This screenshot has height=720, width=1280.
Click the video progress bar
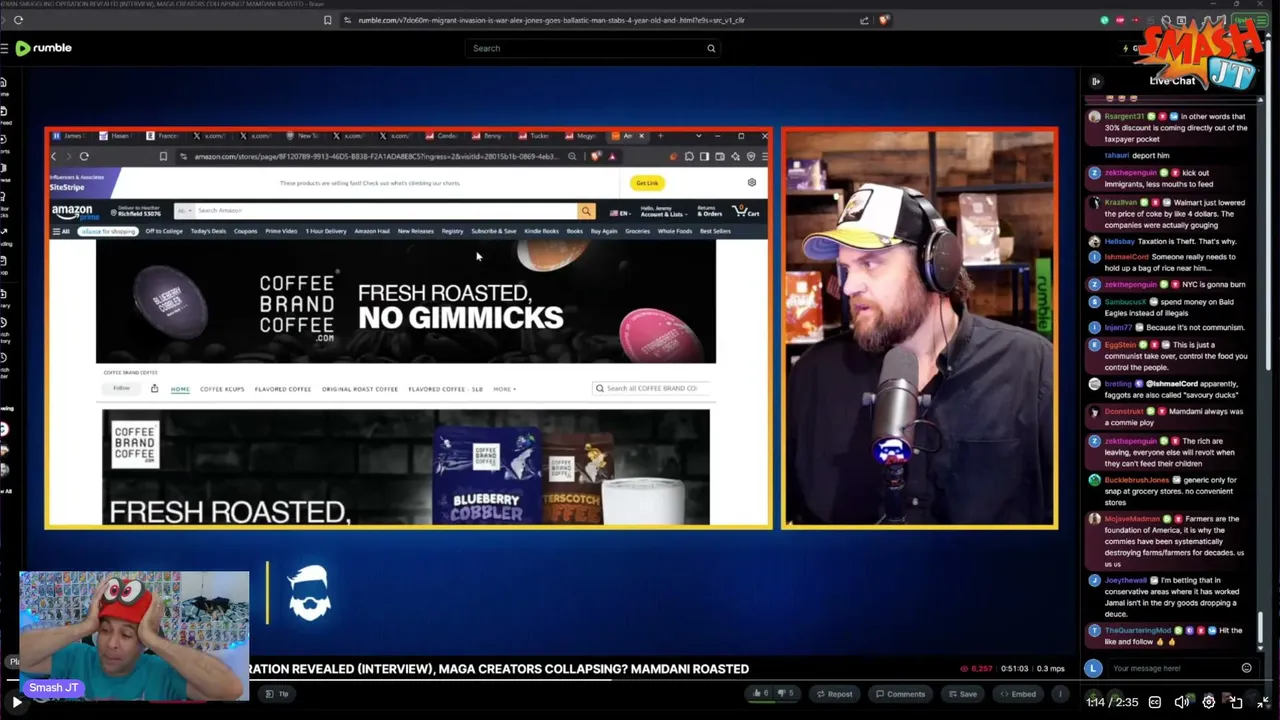(x=640, y=680)
